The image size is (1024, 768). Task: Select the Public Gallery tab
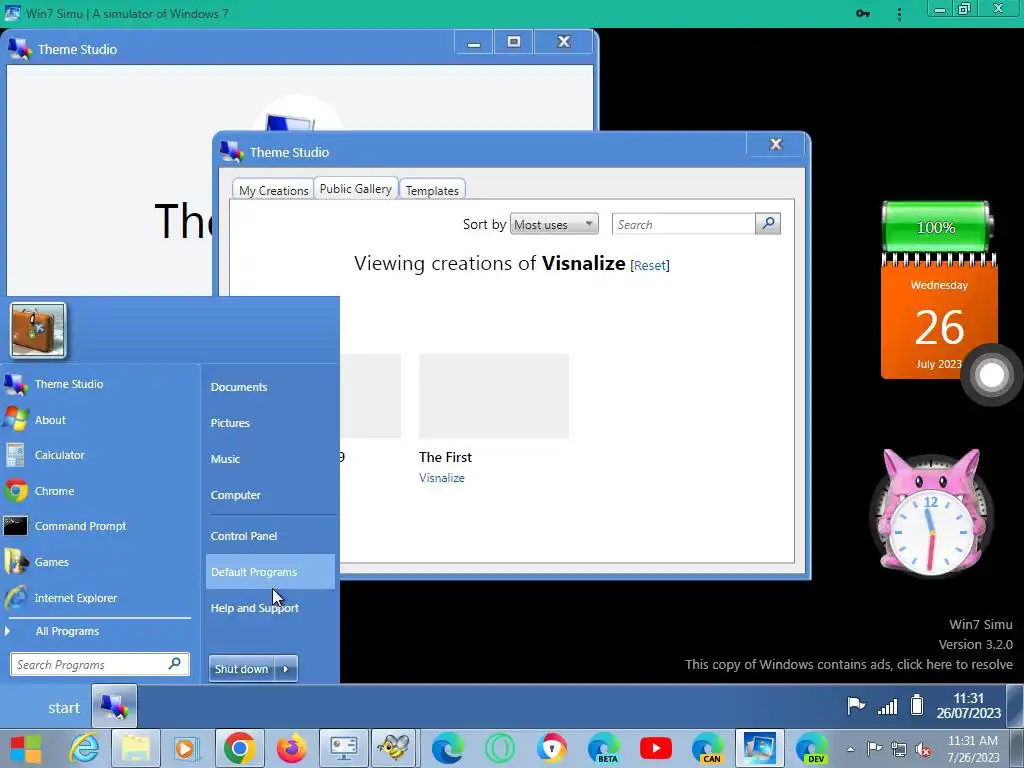[355, 189]
